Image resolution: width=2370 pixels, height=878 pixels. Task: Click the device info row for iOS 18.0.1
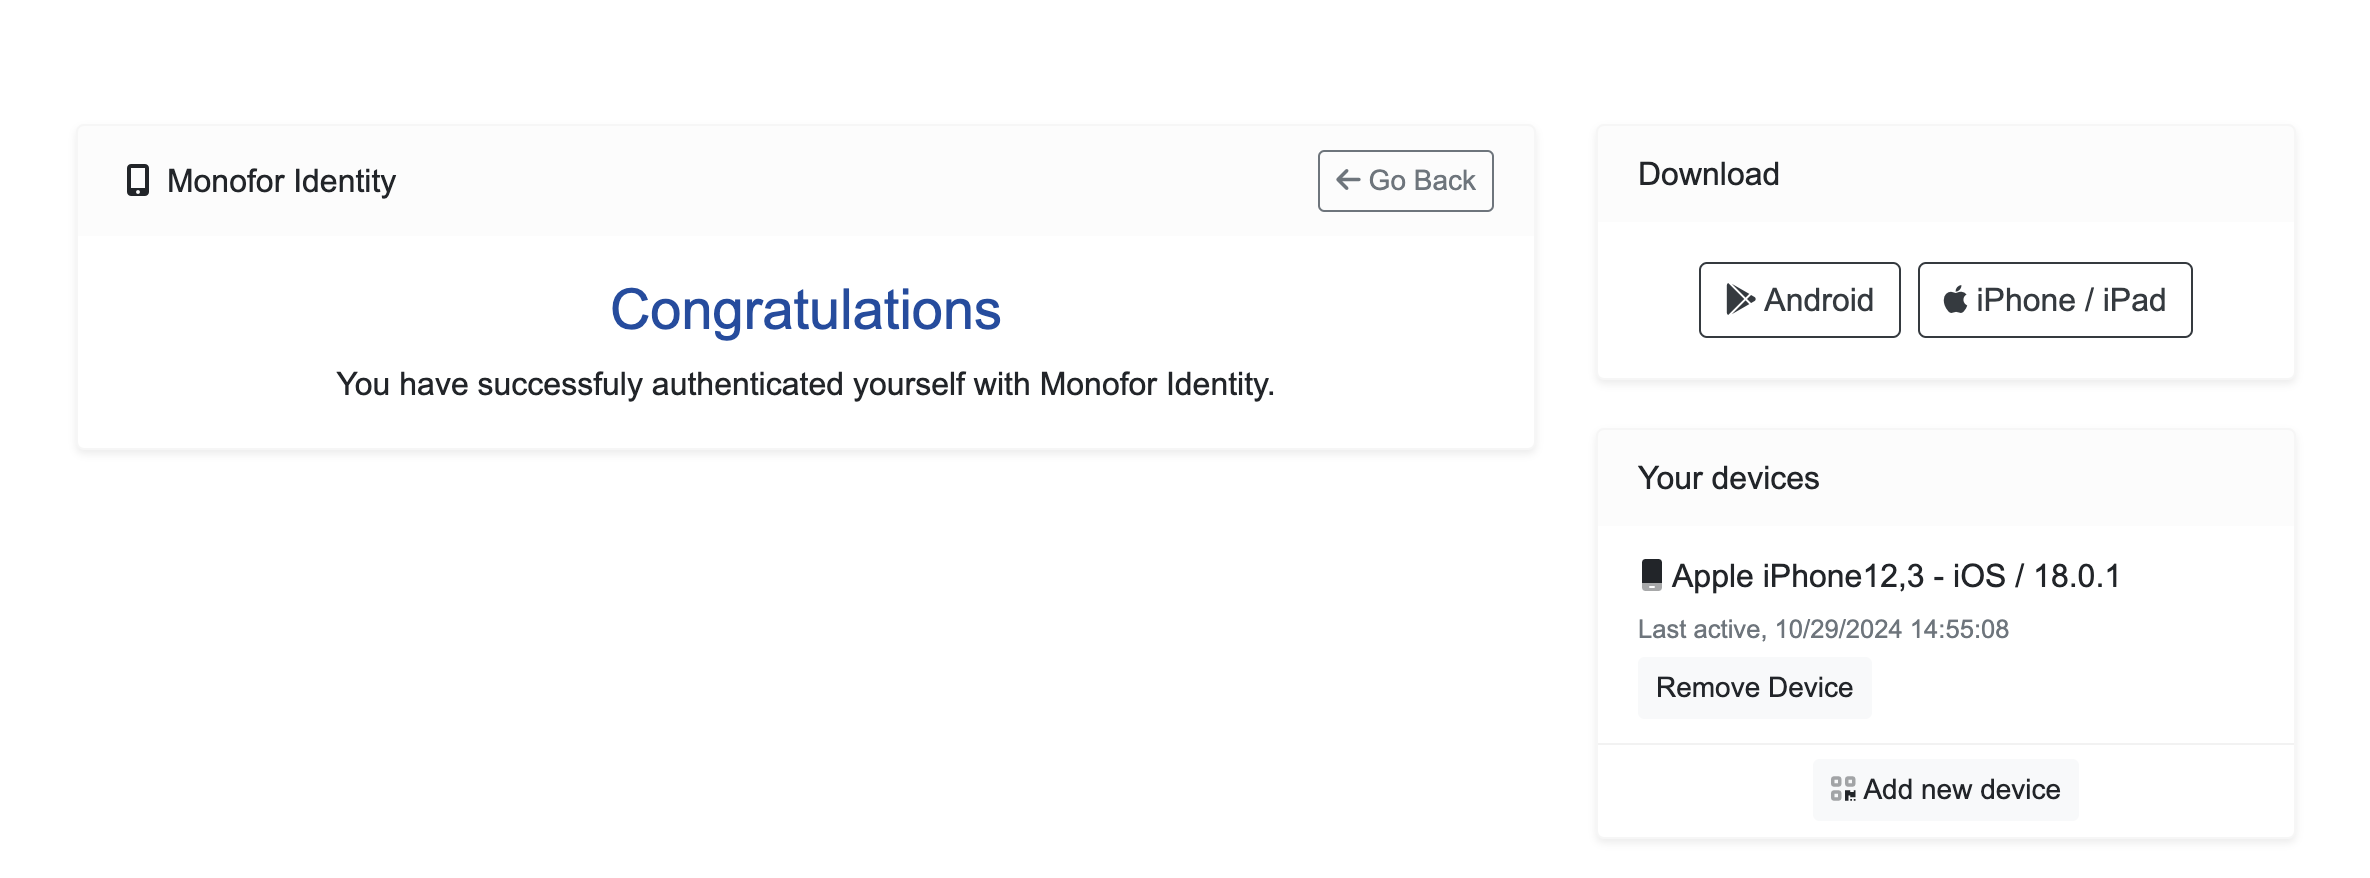(x=1901, y=575)
